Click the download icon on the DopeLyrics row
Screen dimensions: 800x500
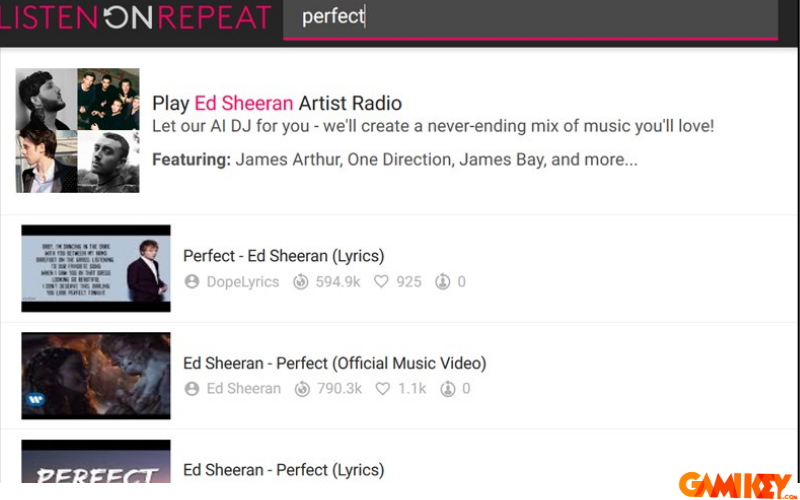pos(442,282)
